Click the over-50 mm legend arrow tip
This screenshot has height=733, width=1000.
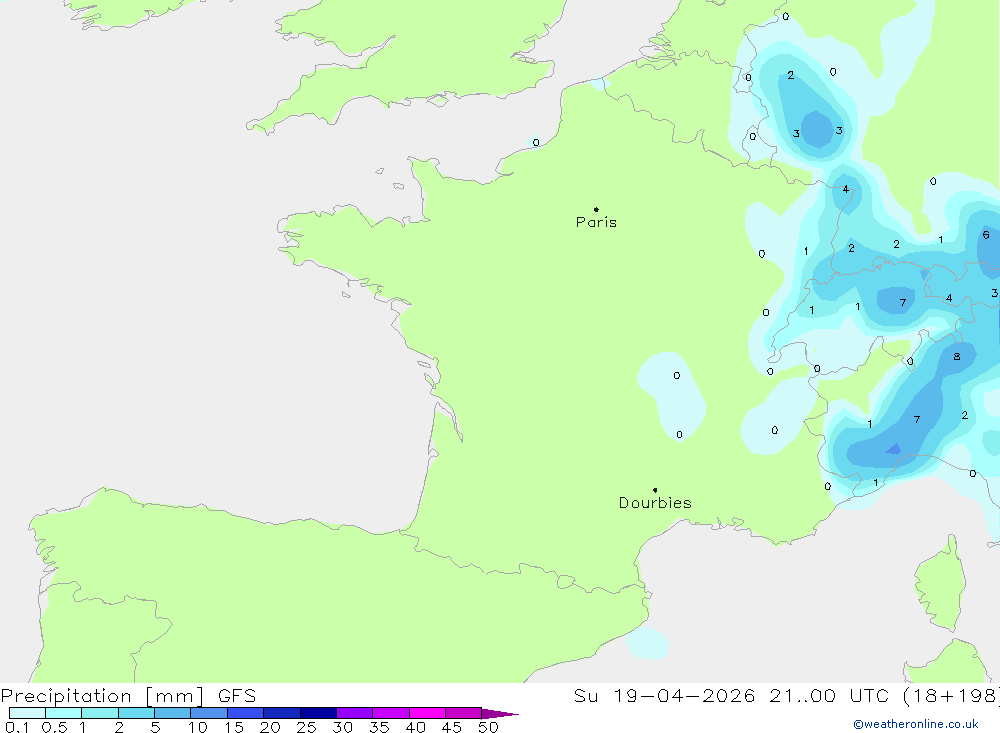pyautogui.click(x=500, y=713)
